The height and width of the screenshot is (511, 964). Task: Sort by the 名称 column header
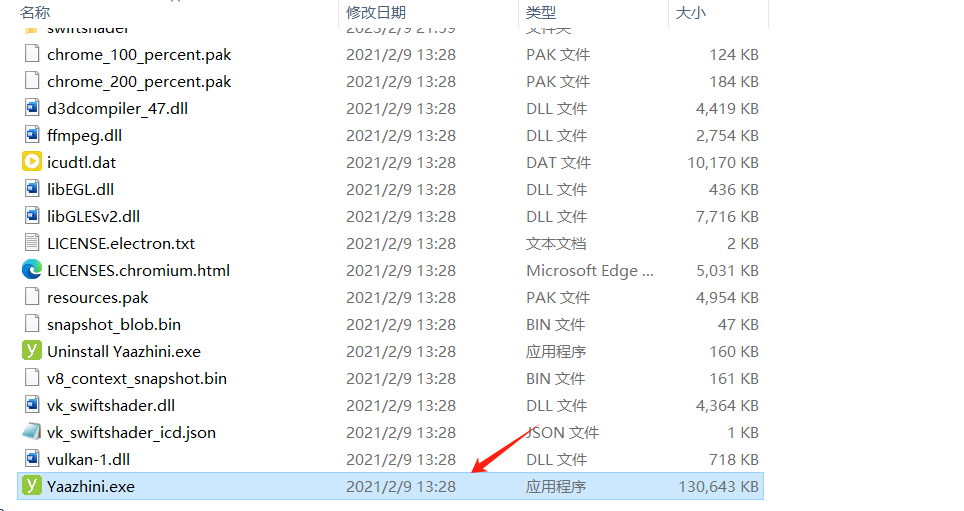click(x=35, y=12)
